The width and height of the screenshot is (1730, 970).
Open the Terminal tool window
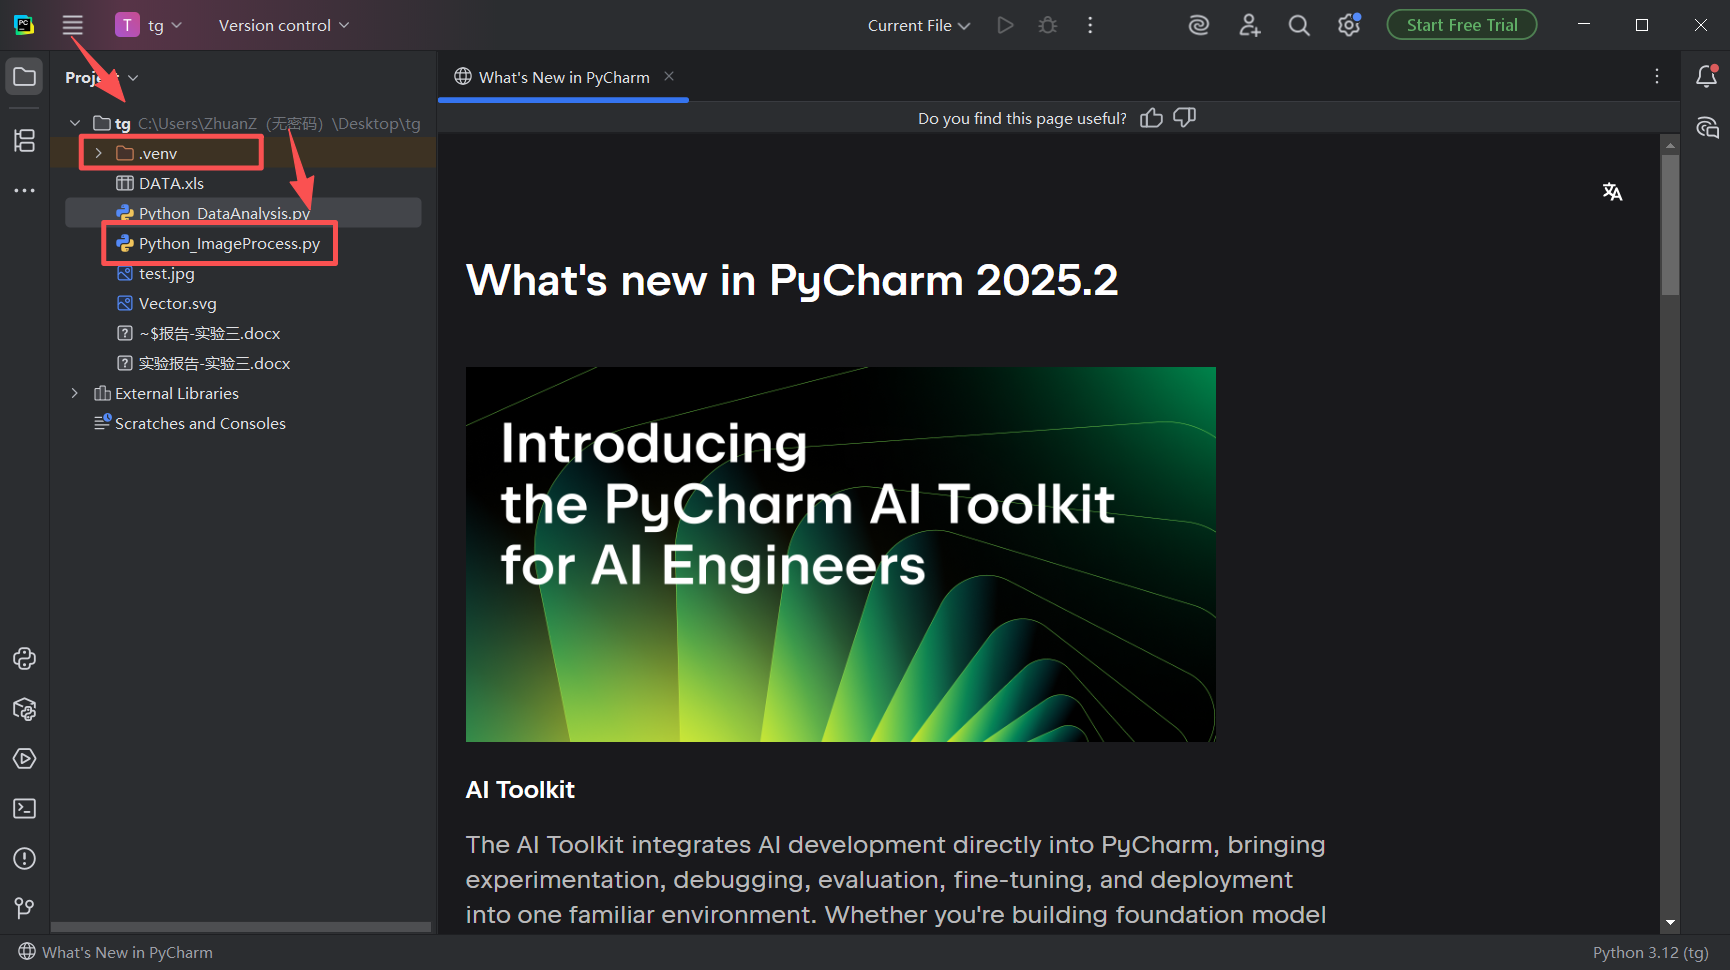point(24,808)
